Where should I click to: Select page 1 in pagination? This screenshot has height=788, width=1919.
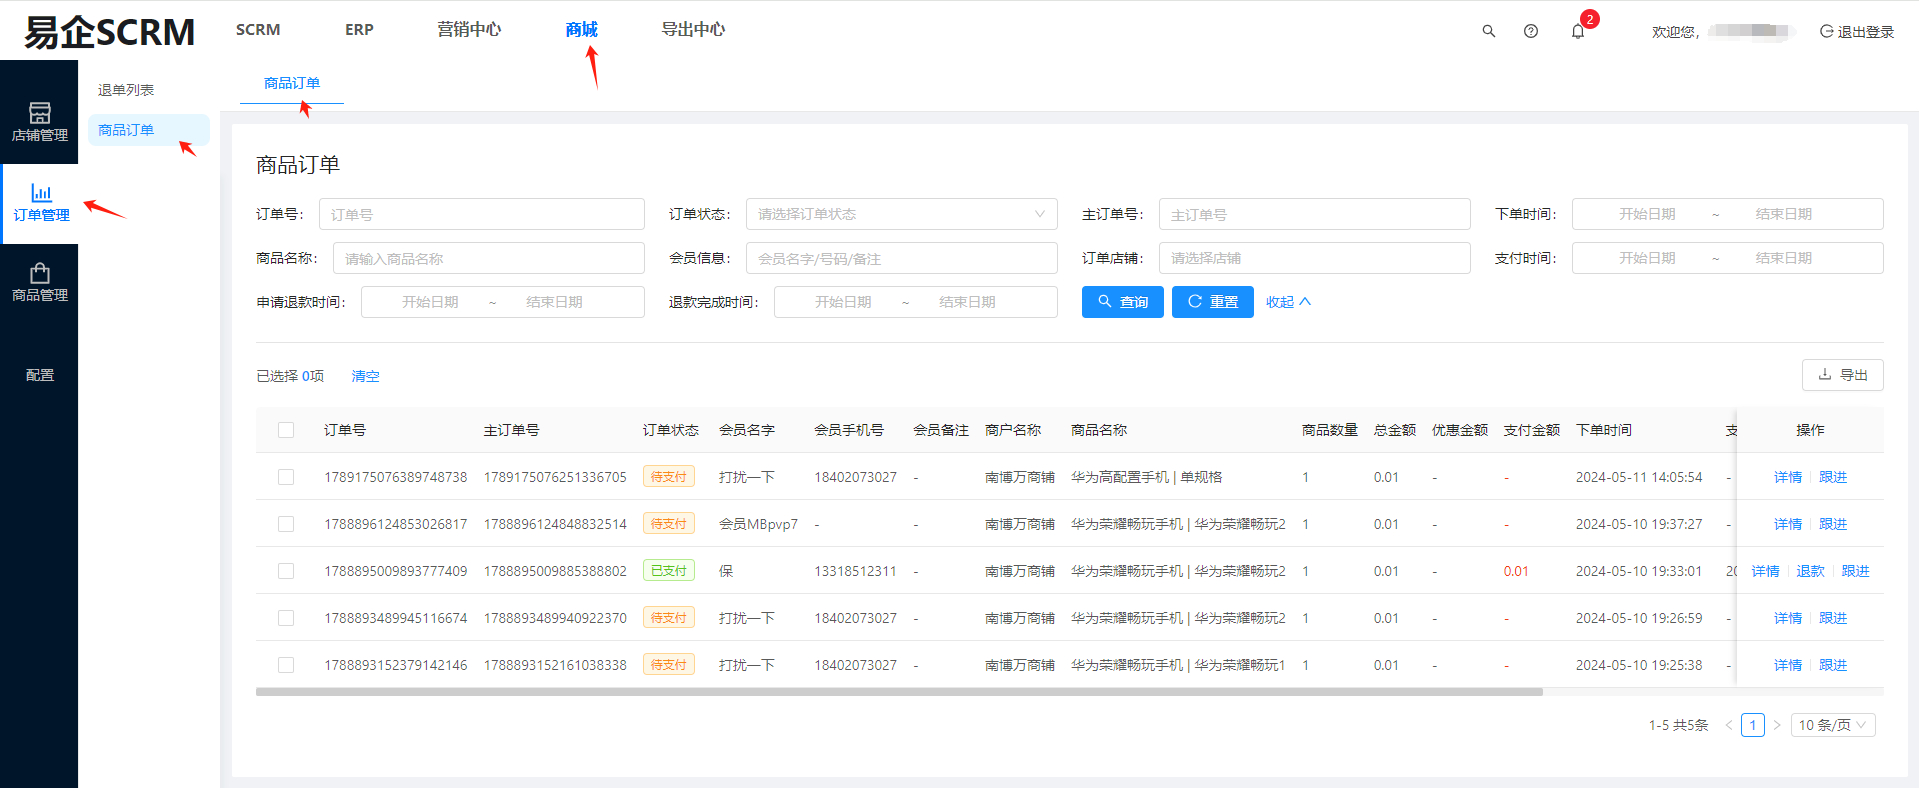[1753, 725]
